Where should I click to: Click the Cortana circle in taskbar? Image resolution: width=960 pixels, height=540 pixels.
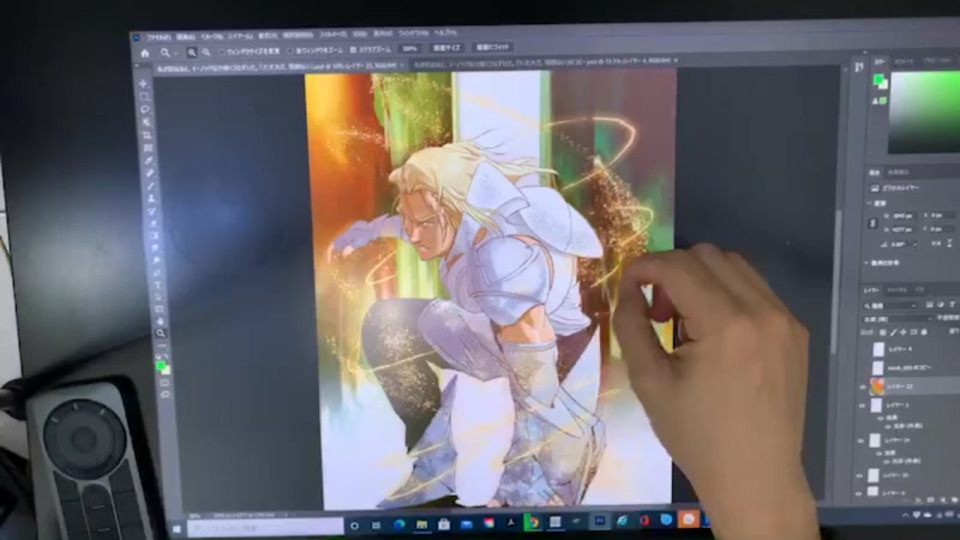(354, 526)
